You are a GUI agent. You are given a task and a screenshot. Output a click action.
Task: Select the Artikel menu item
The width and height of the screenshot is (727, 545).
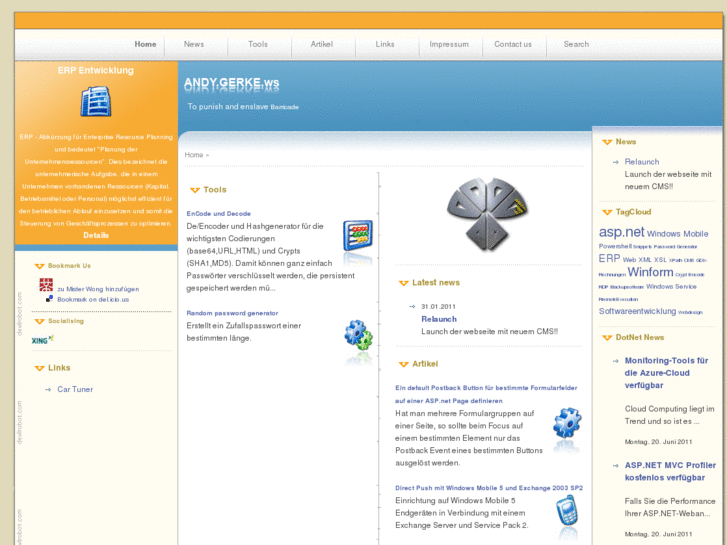coord(321,44)
